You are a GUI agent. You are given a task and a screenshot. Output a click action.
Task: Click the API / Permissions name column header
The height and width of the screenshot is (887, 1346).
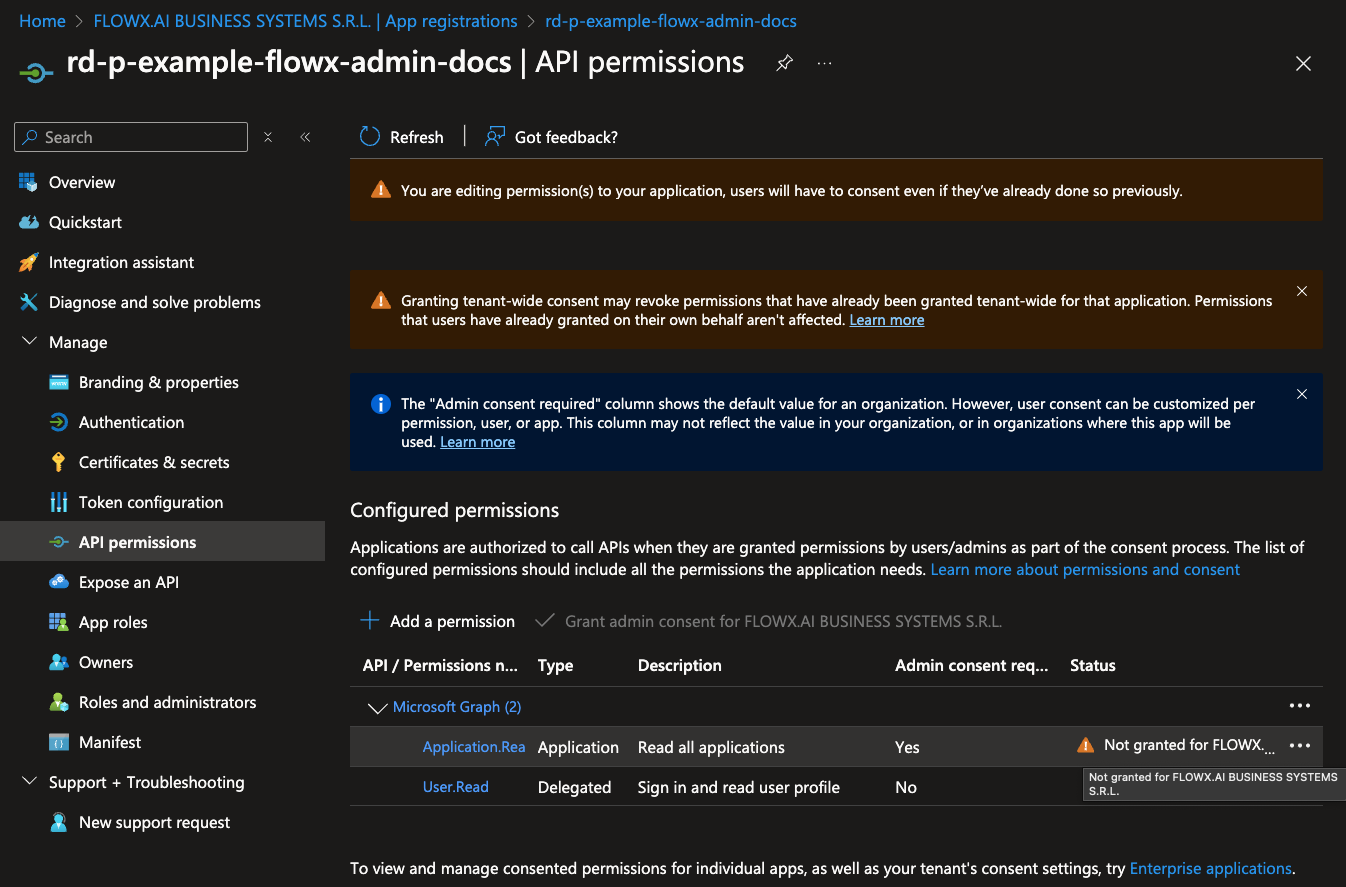[440, 665]
